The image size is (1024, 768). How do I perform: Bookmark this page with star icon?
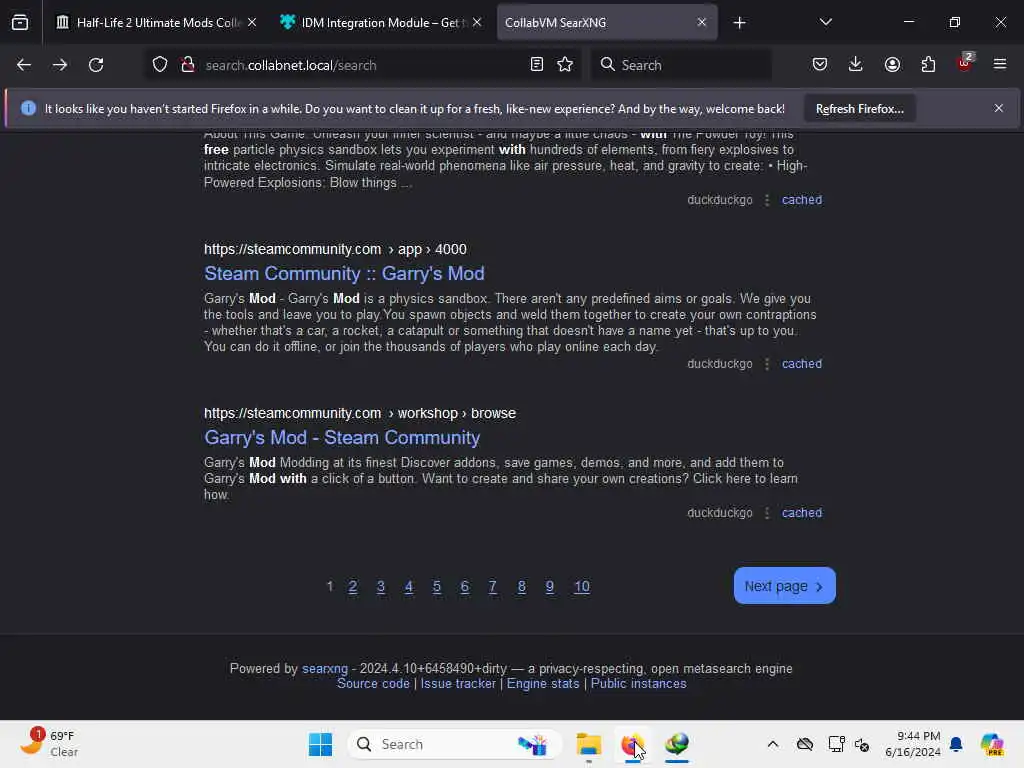pos(566,65)
